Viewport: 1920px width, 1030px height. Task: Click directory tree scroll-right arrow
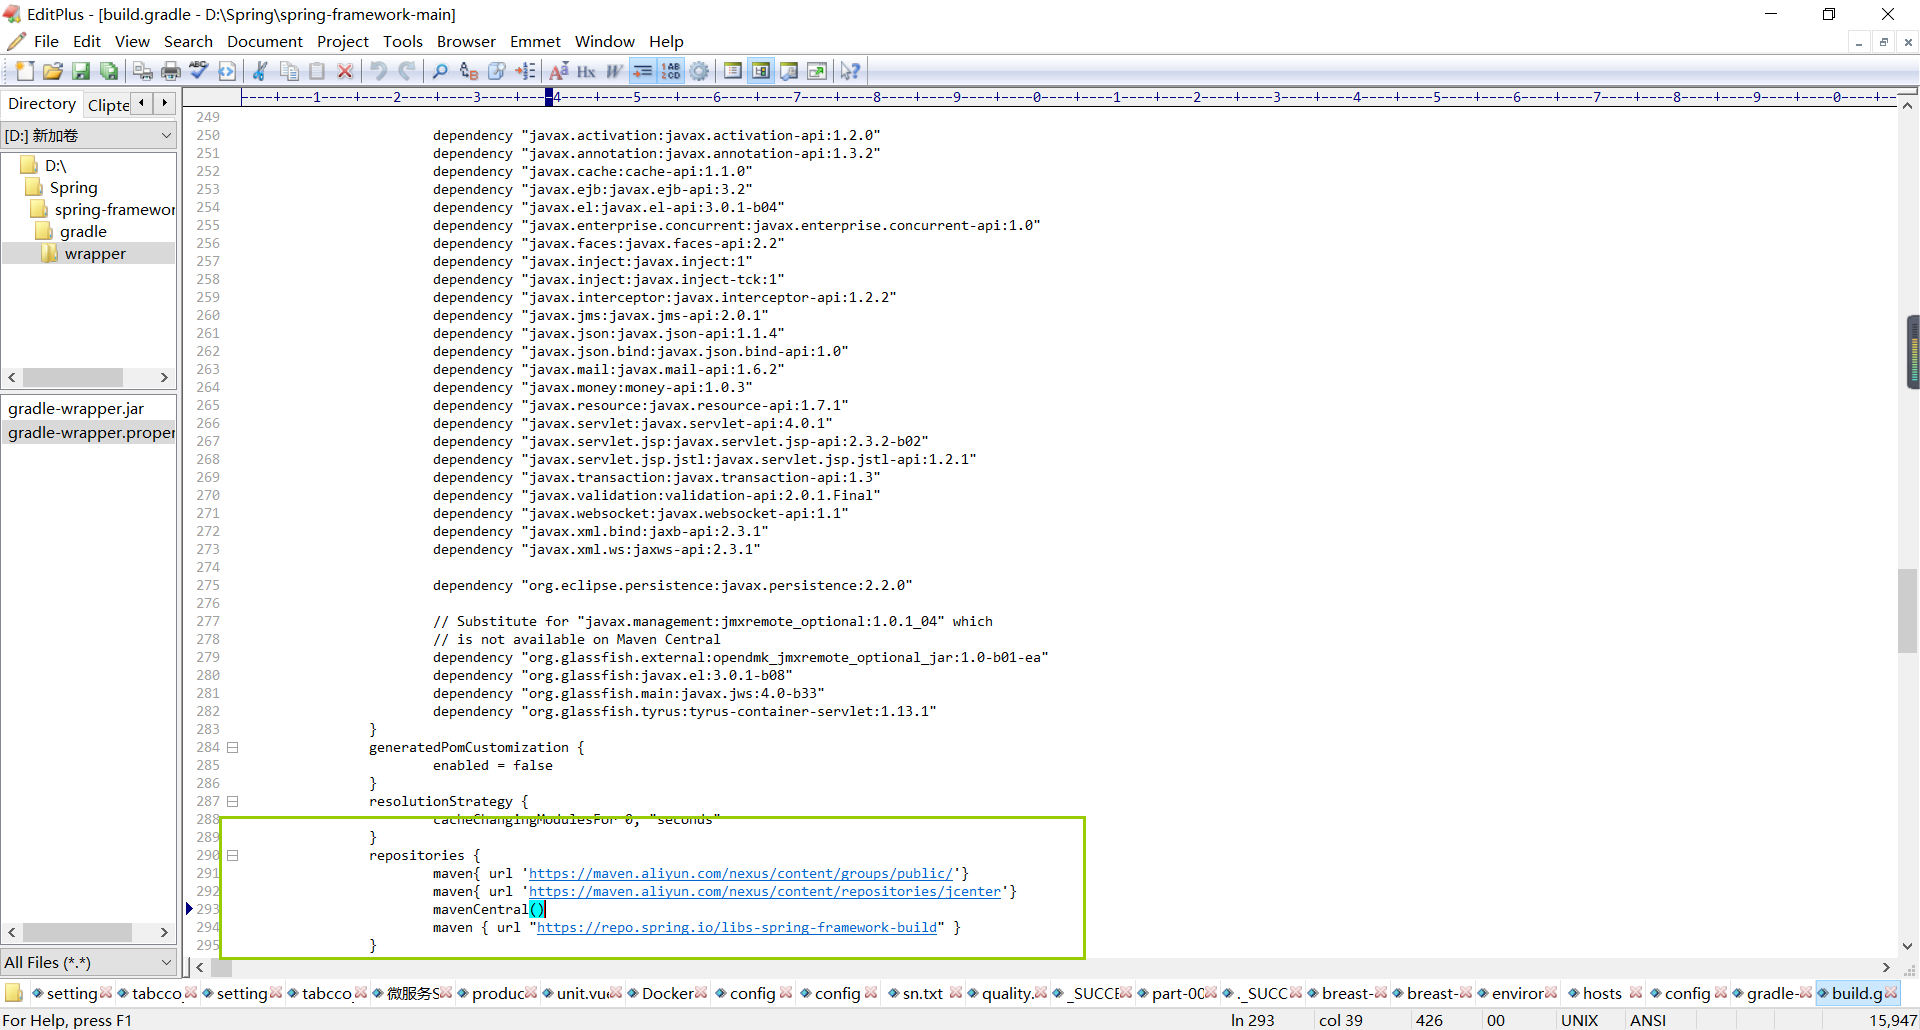[165, 377]
